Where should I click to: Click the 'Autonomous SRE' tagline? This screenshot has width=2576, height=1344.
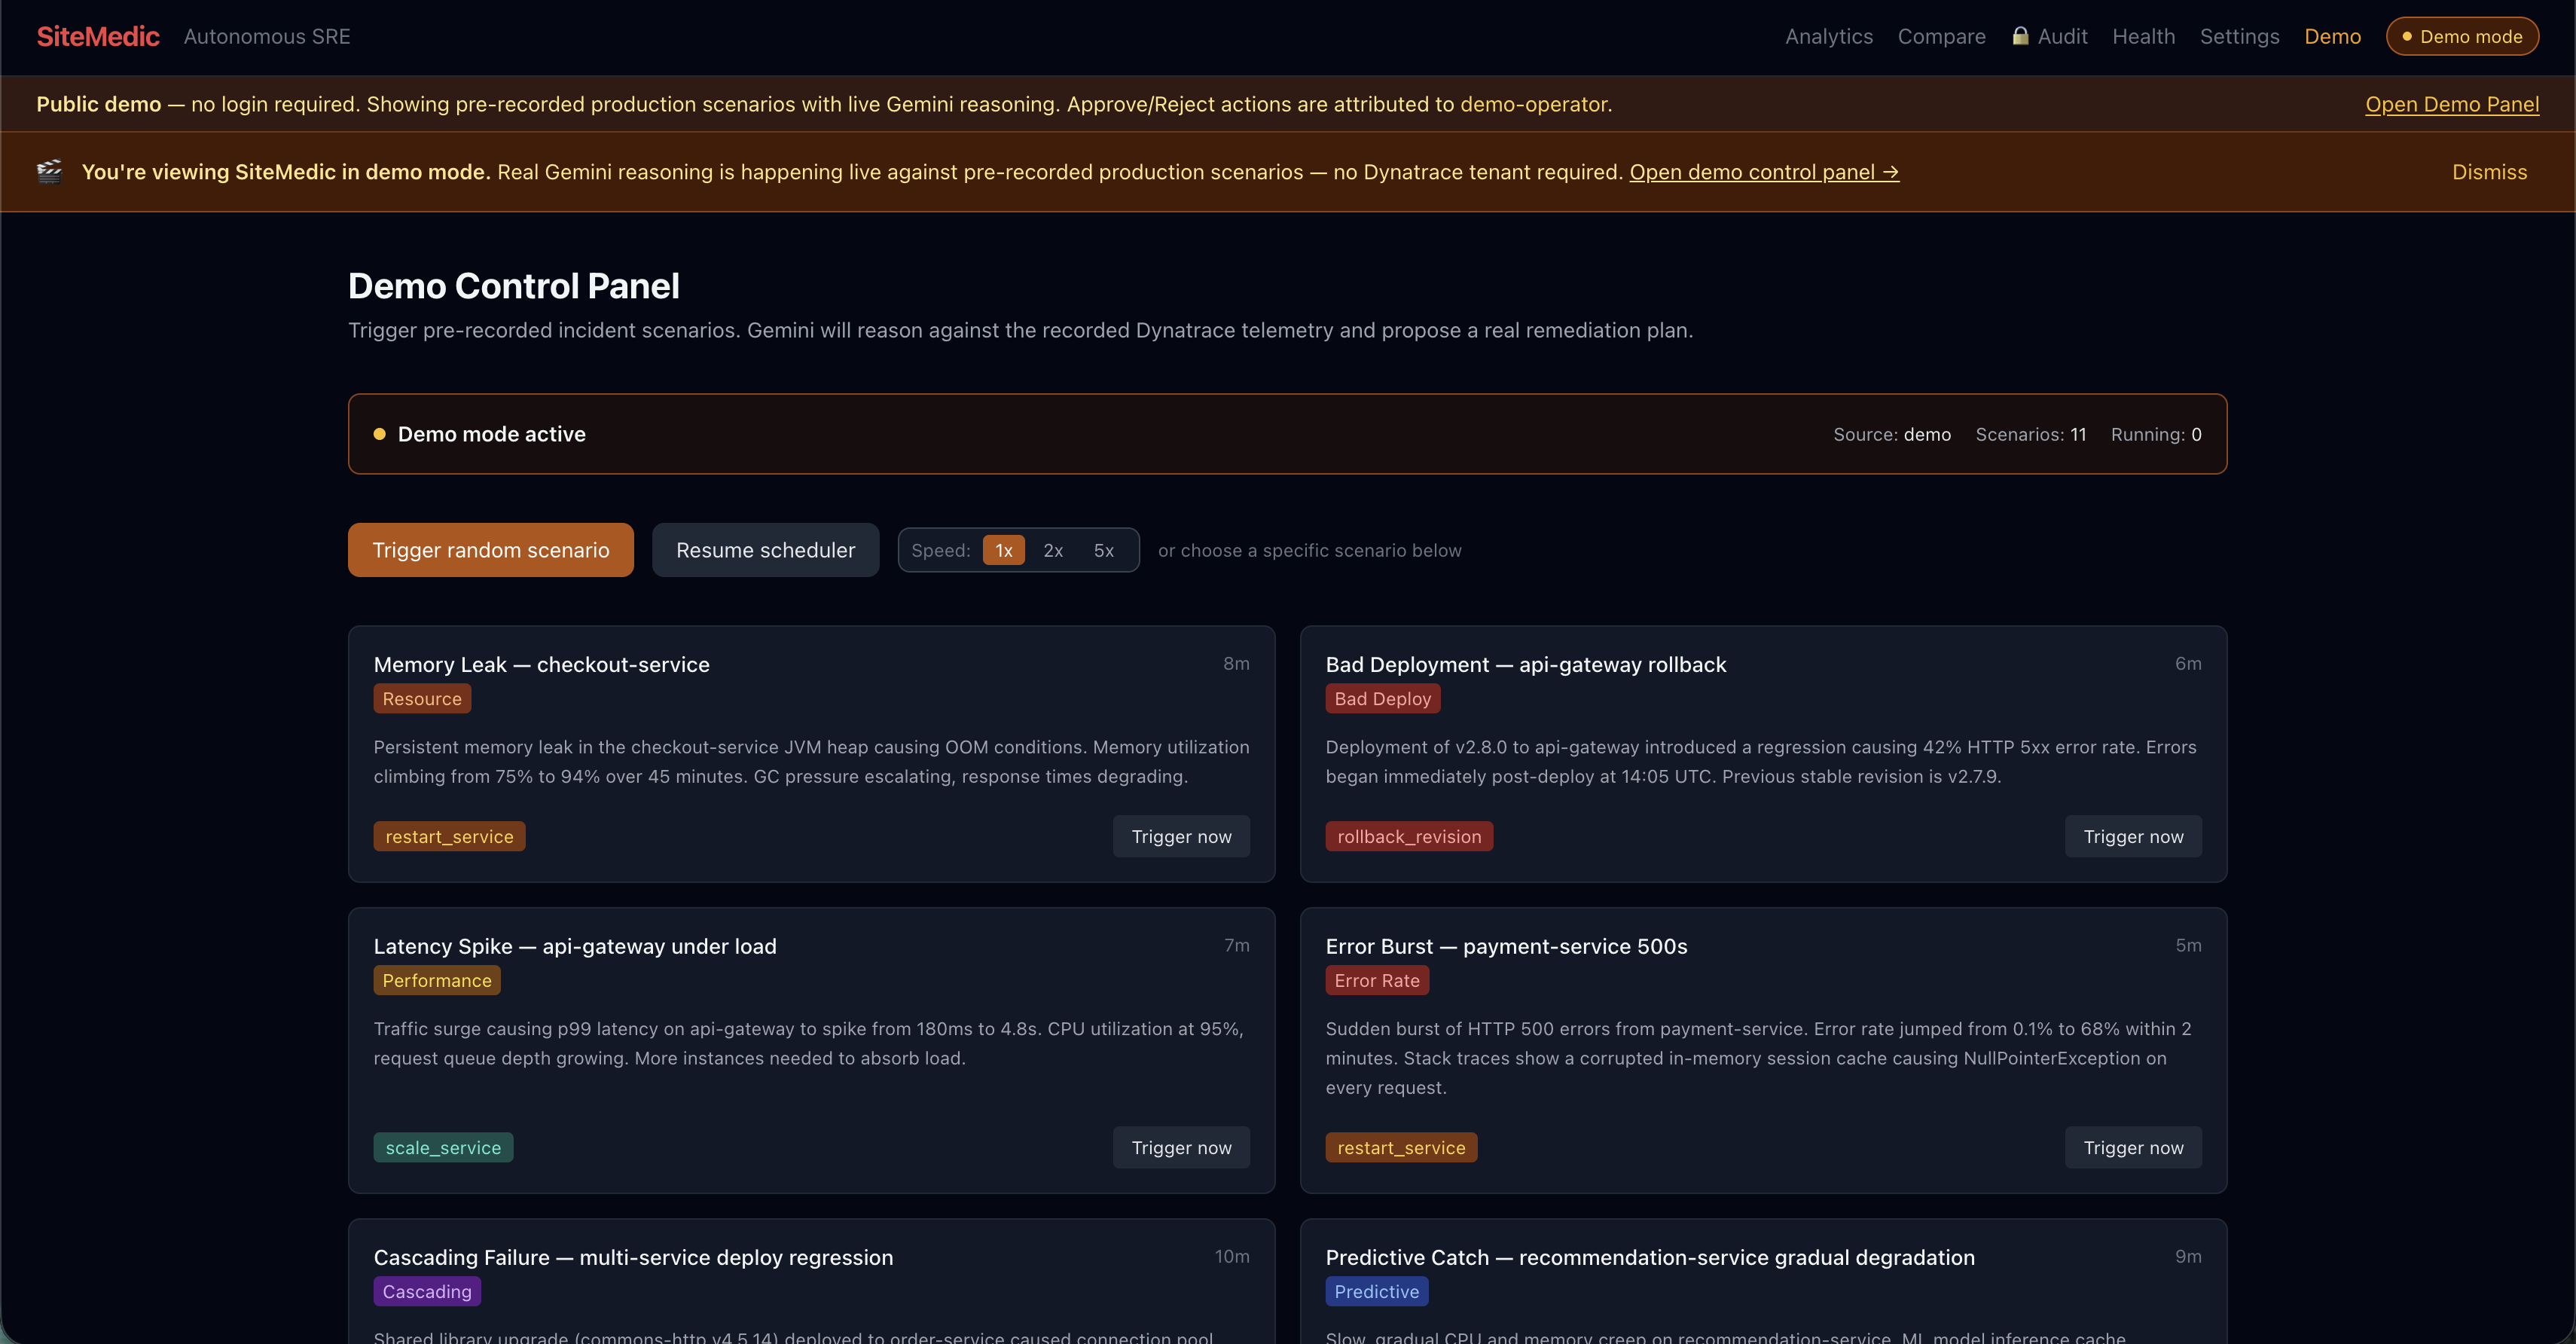[267, 37]
